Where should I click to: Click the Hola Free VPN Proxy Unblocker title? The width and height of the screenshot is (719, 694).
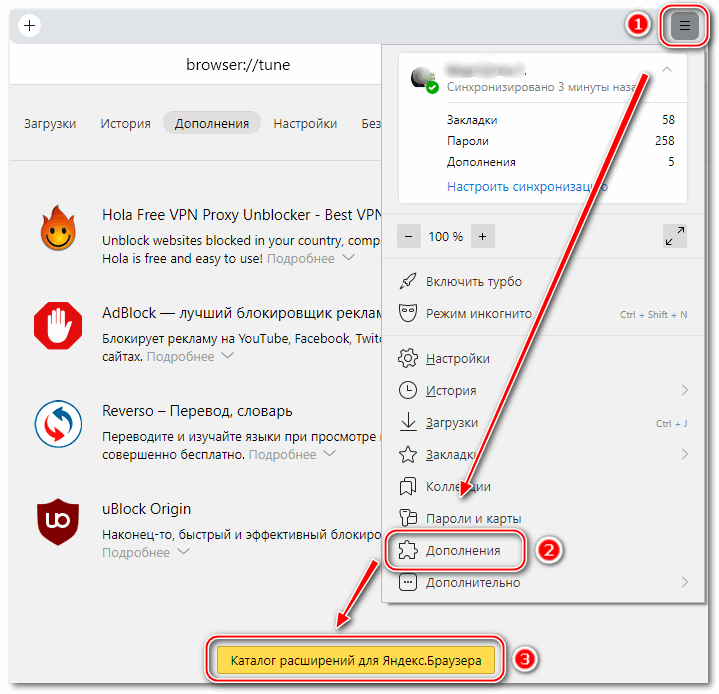coord(242,215)
